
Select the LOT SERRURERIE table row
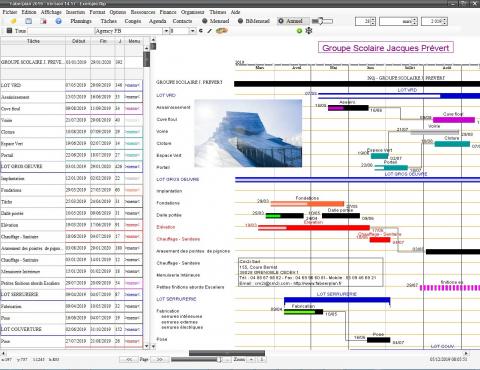click(x=72, y=294)
